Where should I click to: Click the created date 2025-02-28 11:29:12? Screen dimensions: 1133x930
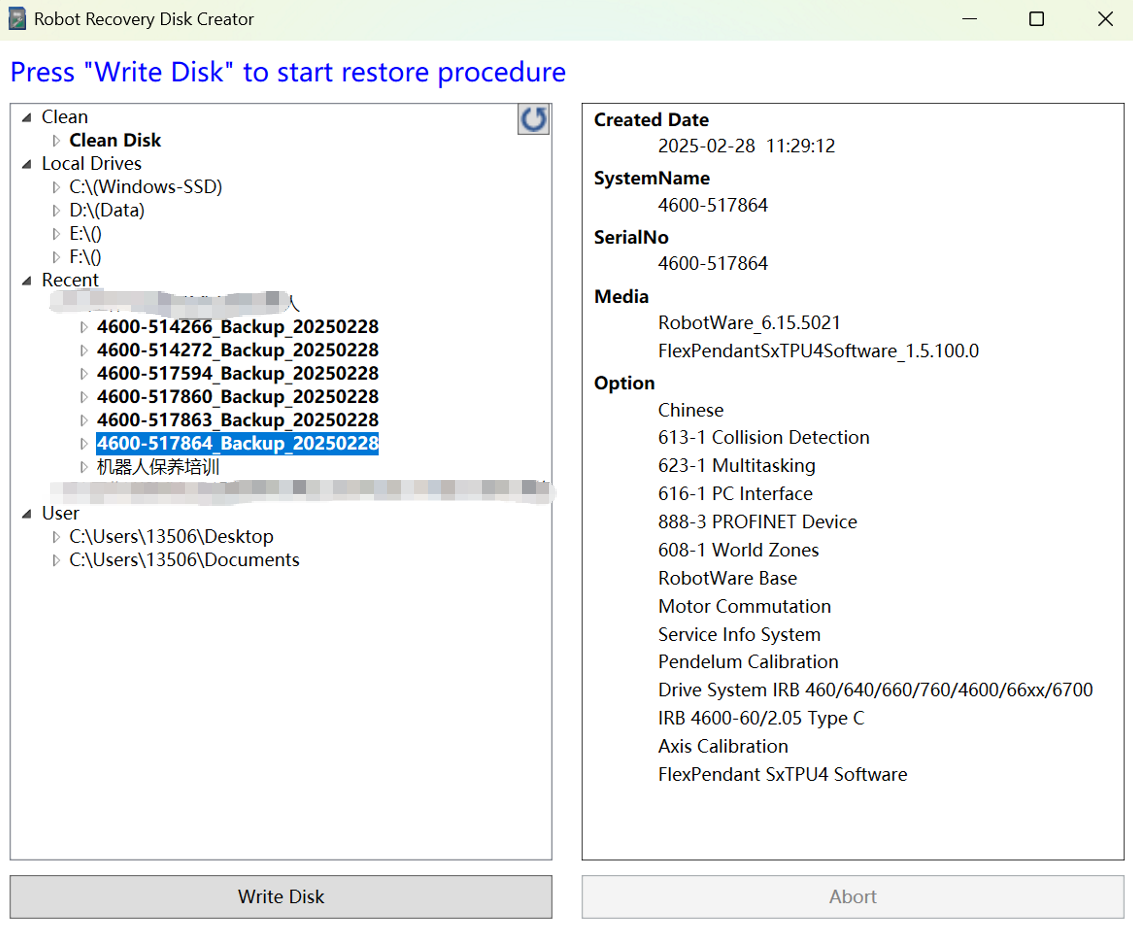(746, 146)
